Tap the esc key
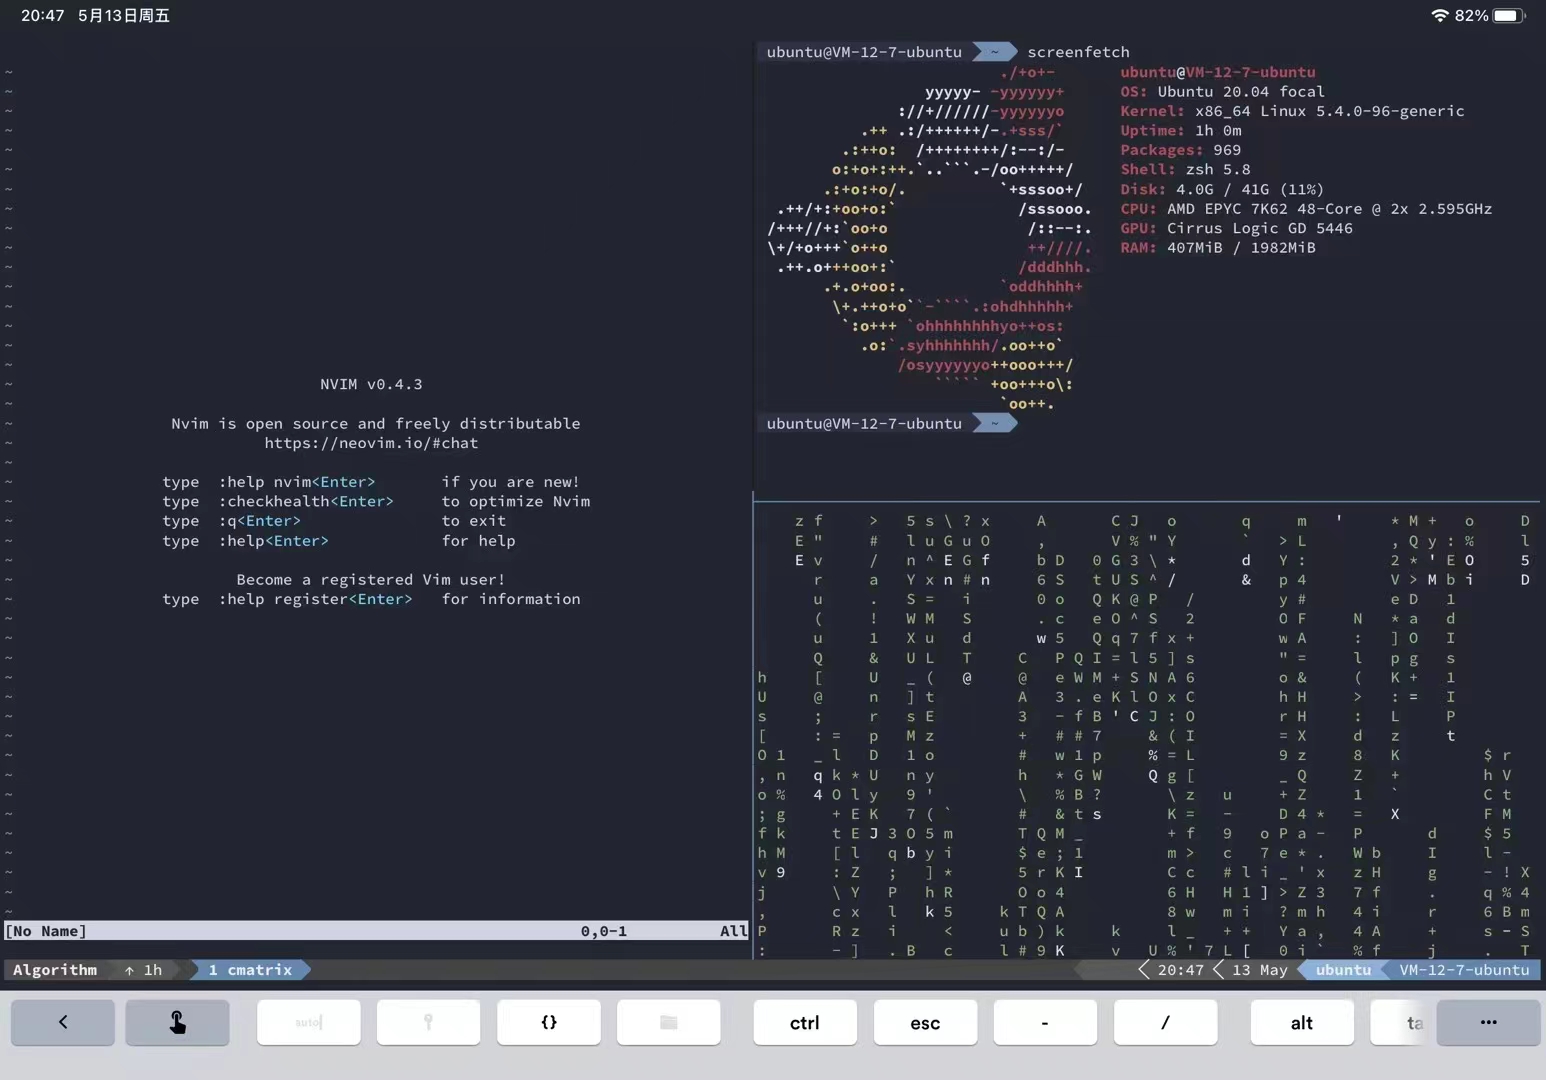Image resolution: width=1546 pixels, height=1080 pixels. 925,1022
